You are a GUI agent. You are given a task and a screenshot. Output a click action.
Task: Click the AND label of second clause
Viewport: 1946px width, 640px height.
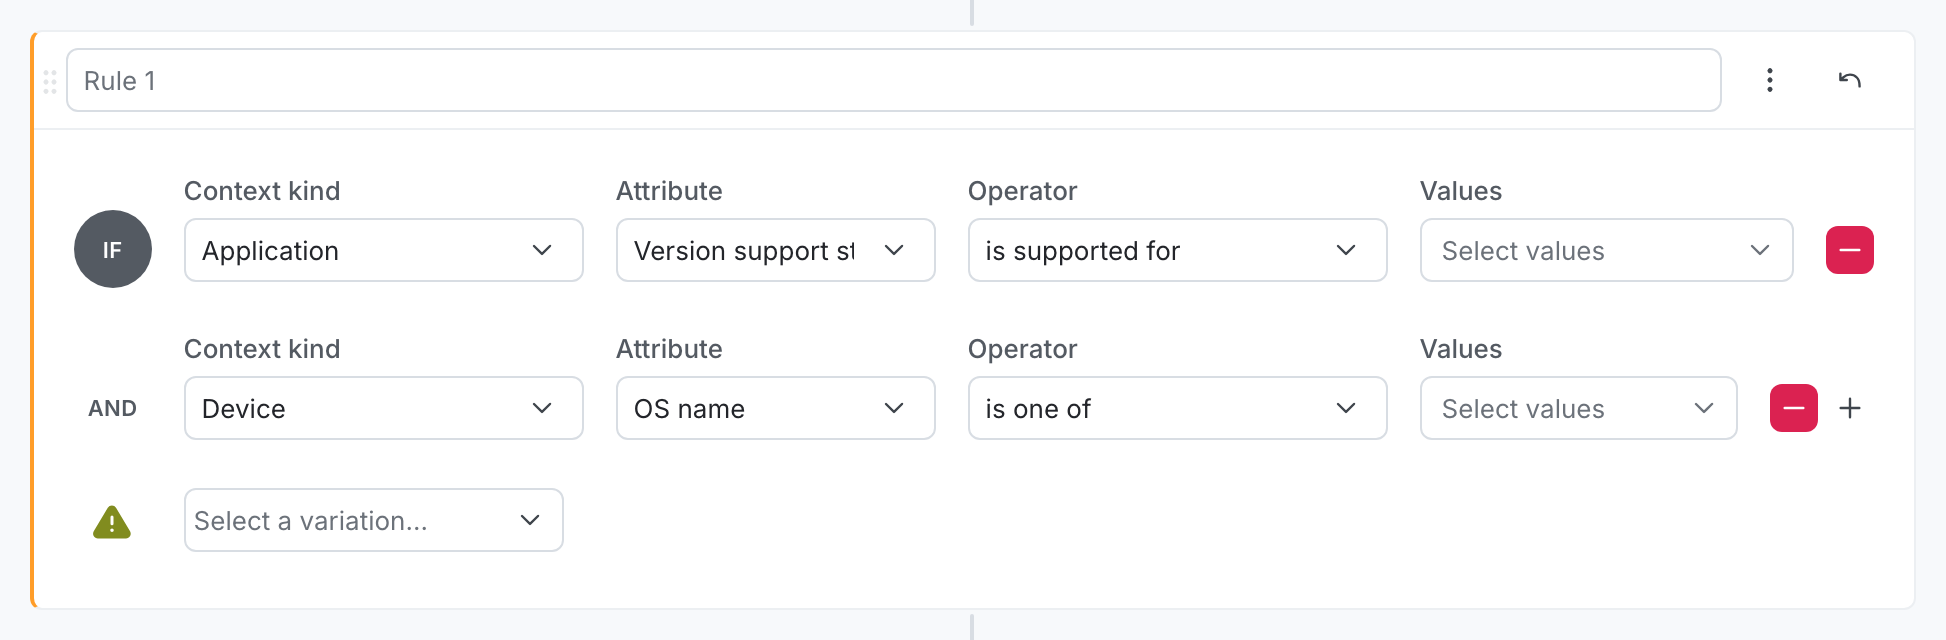click(x=112, y=408)
